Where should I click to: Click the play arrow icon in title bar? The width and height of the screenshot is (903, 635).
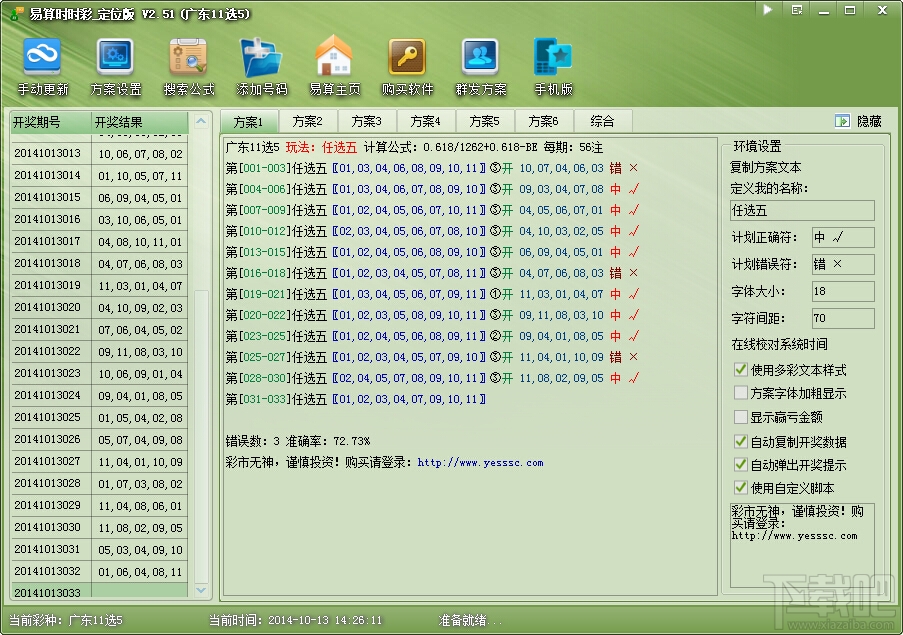point(768,10)
